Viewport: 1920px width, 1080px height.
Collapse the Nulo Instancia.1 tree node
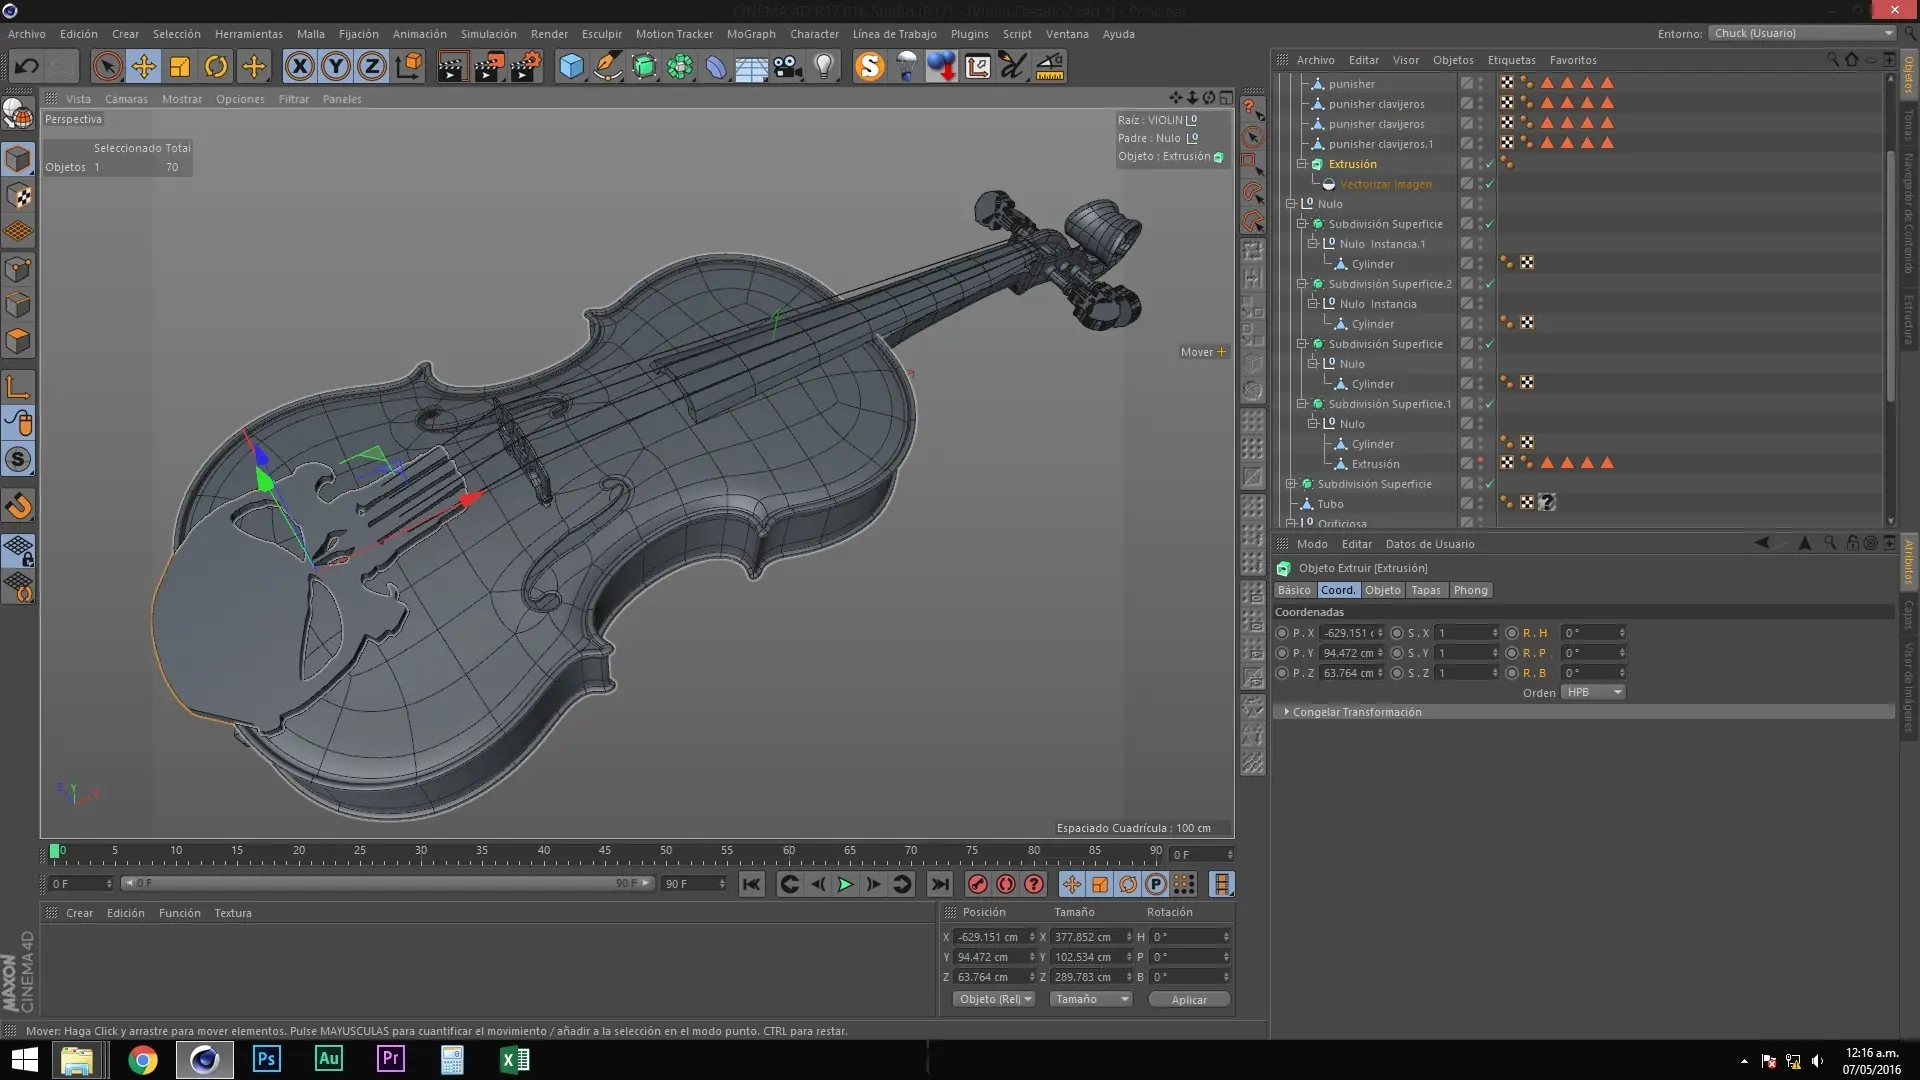1313,244
